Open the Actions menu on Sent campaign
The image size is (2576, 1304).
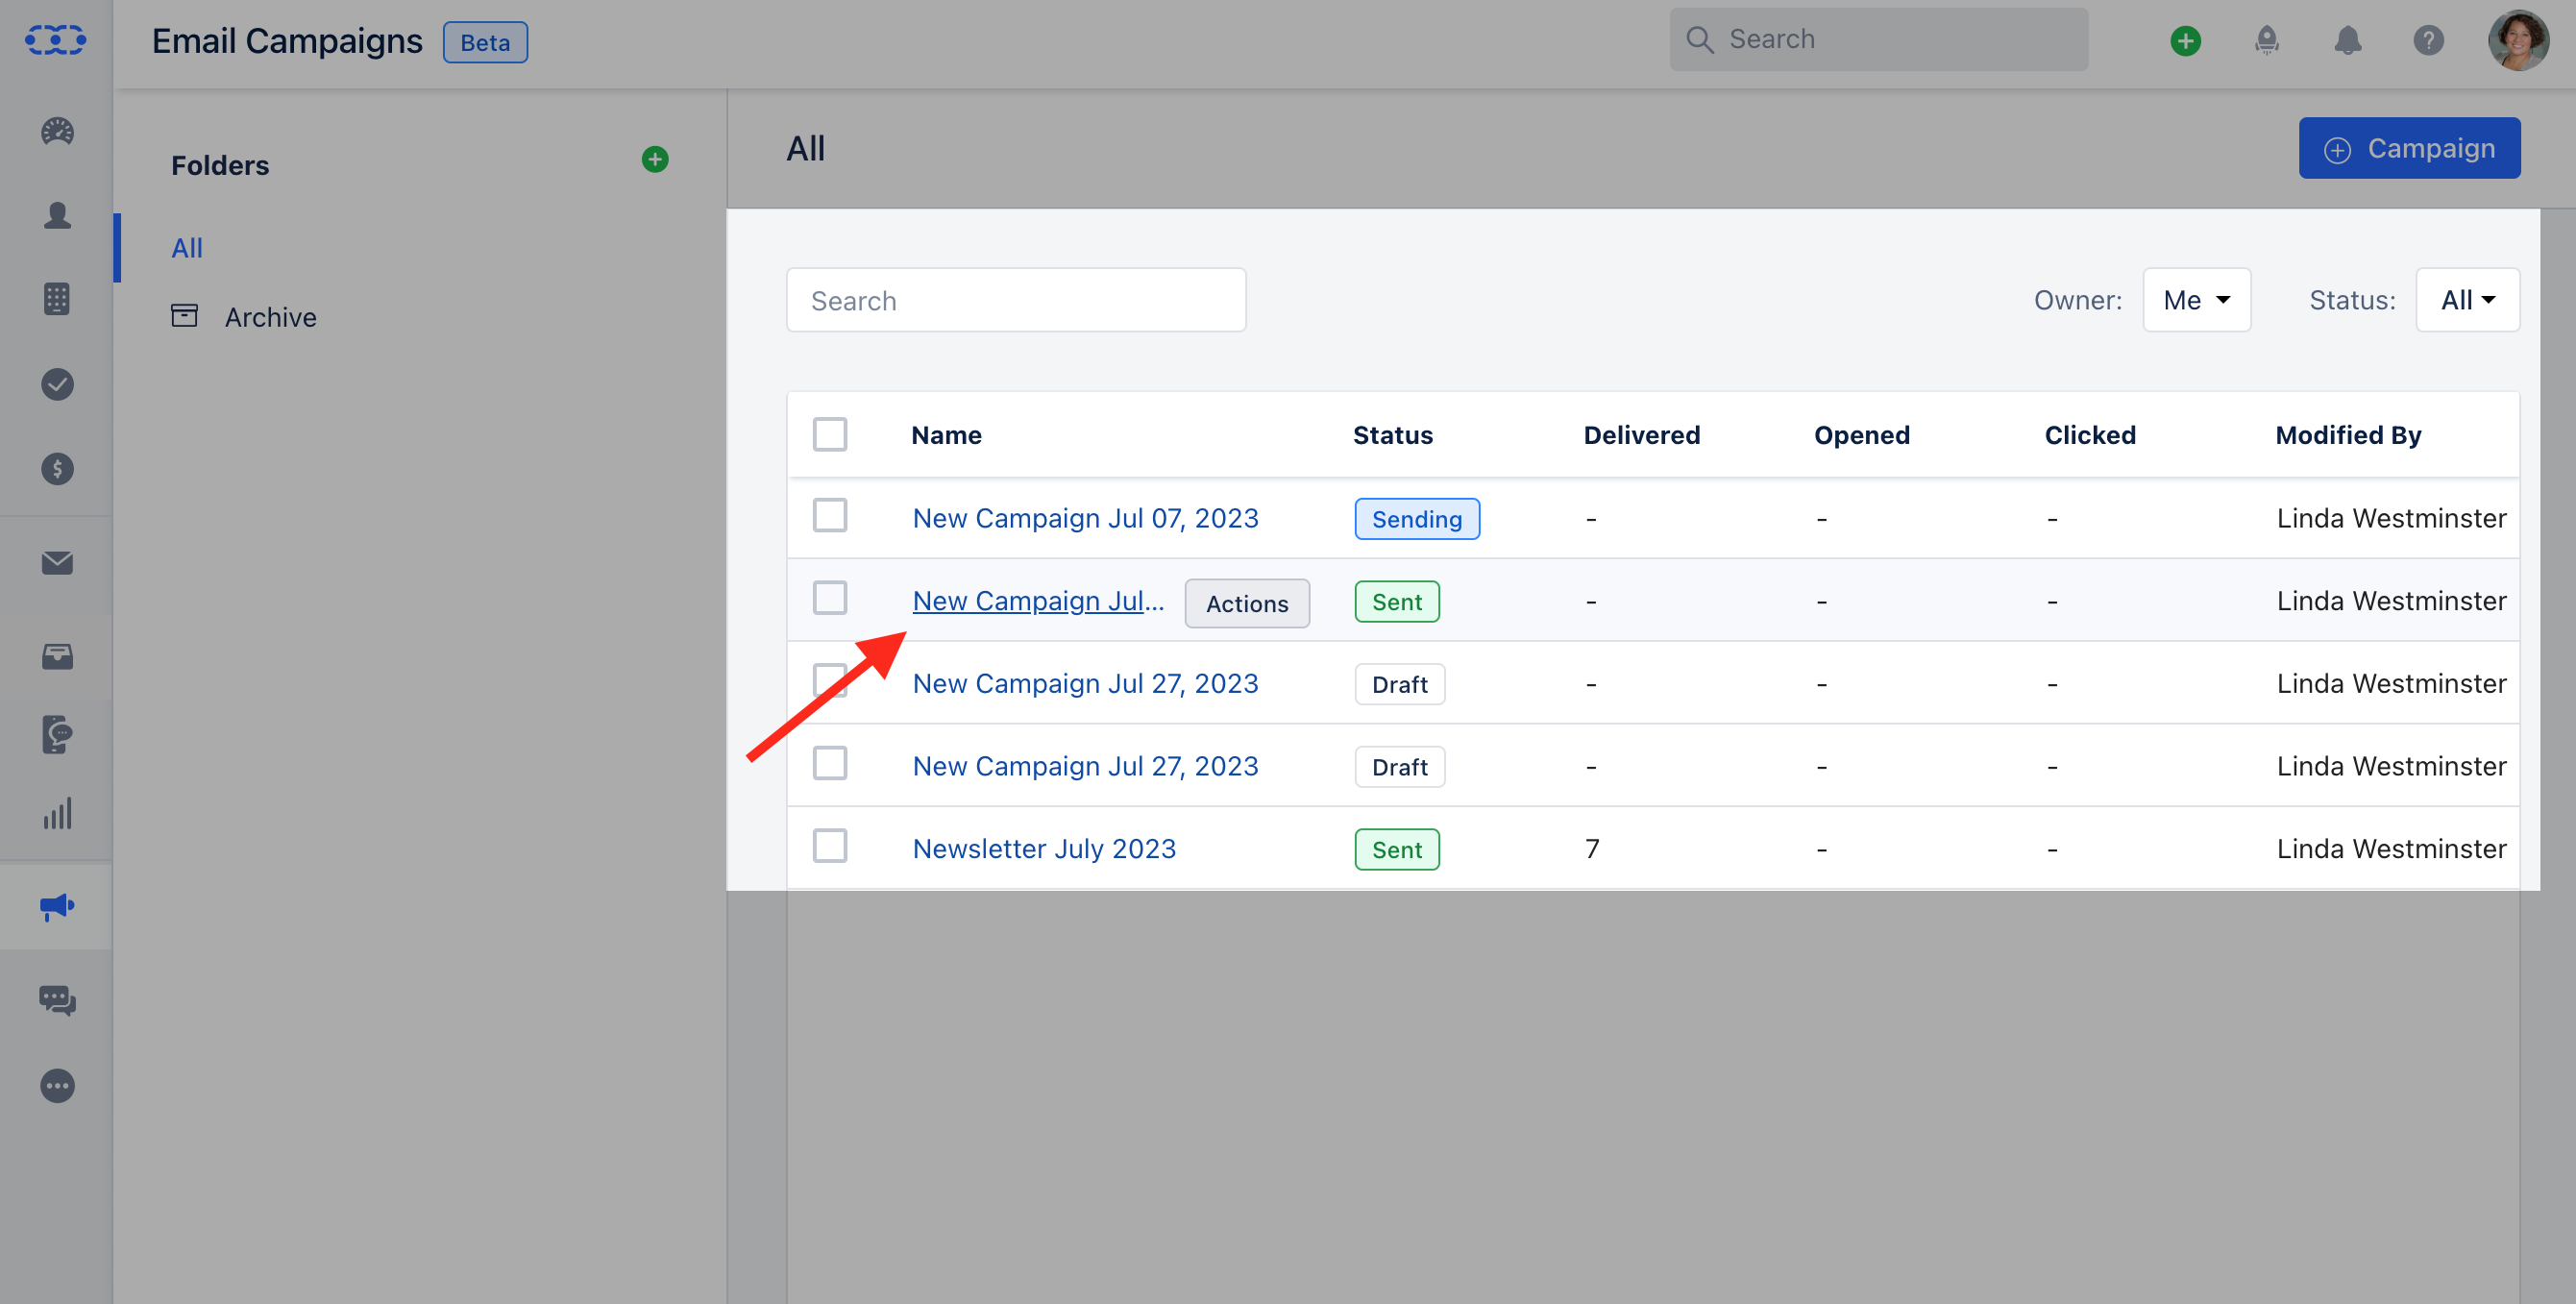click(1246, 603)
